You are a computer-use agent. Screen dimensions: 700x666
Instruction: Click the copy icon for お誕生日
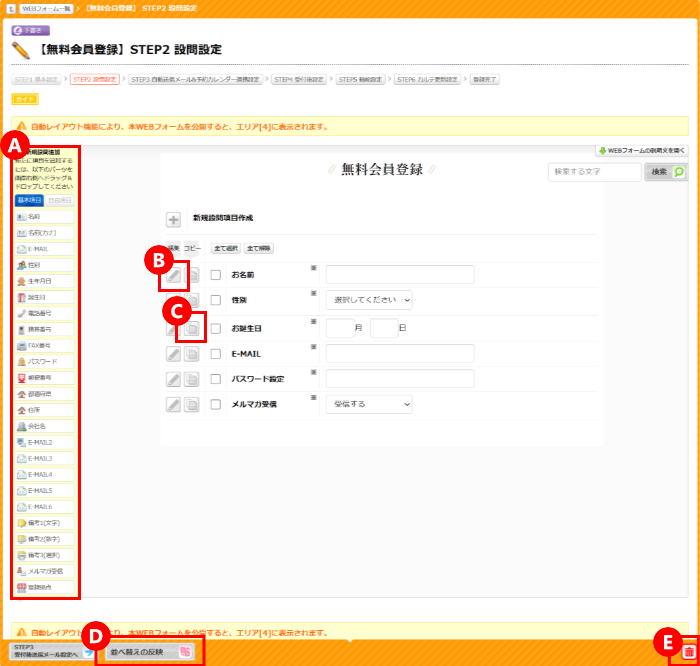[x=192, y=327]
